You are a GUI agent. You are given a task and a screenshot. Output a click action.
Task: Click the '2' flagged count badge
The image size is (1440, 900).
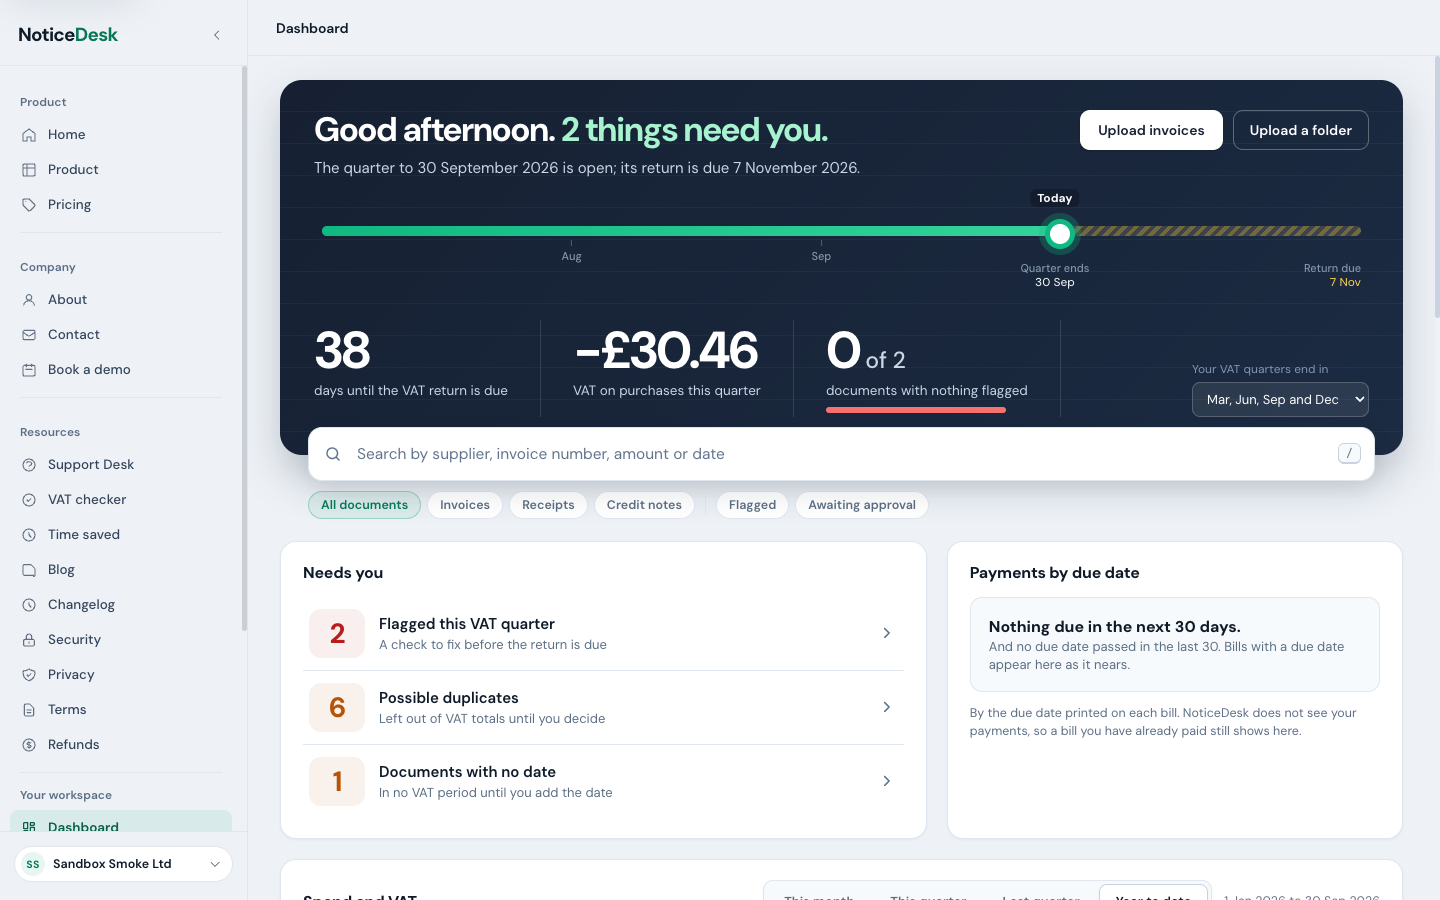pyautogui.click(x=337, y=633)
